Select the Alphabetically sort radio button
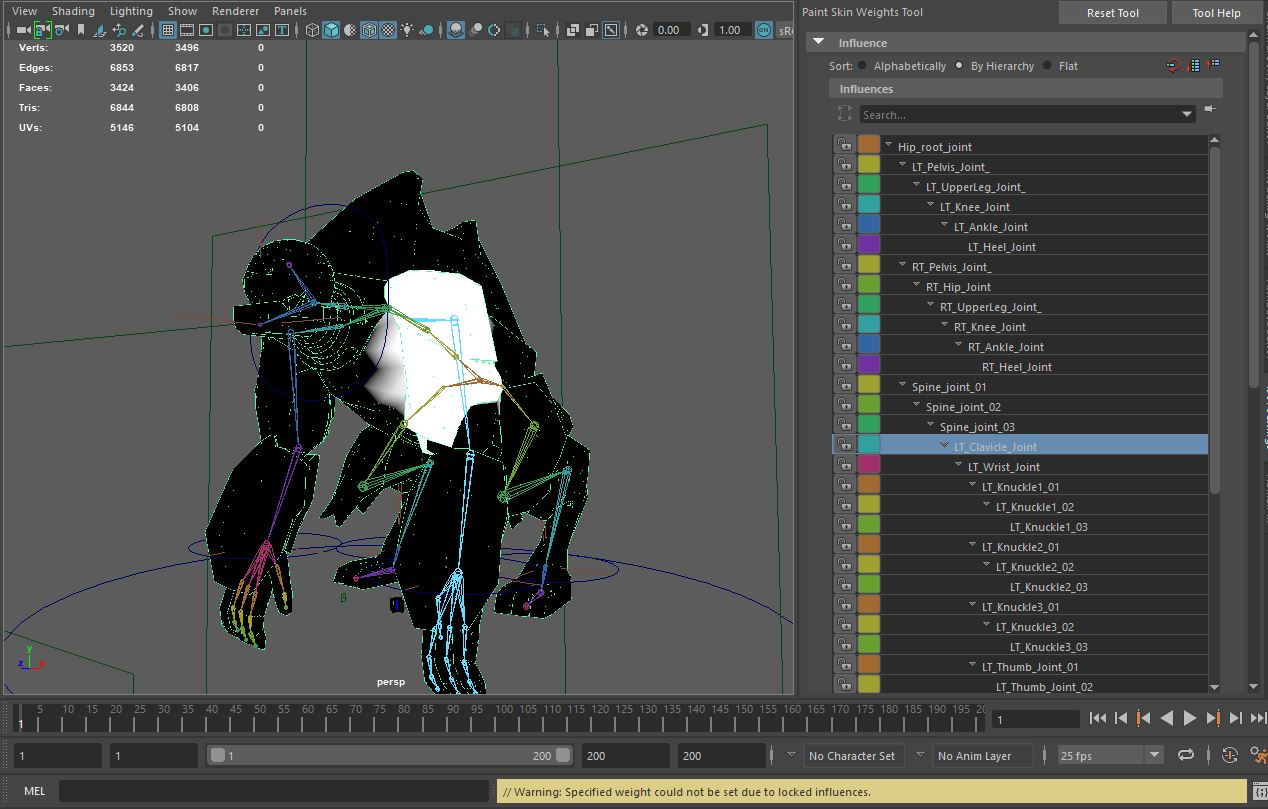The image size is (1268, 809). 861,65
